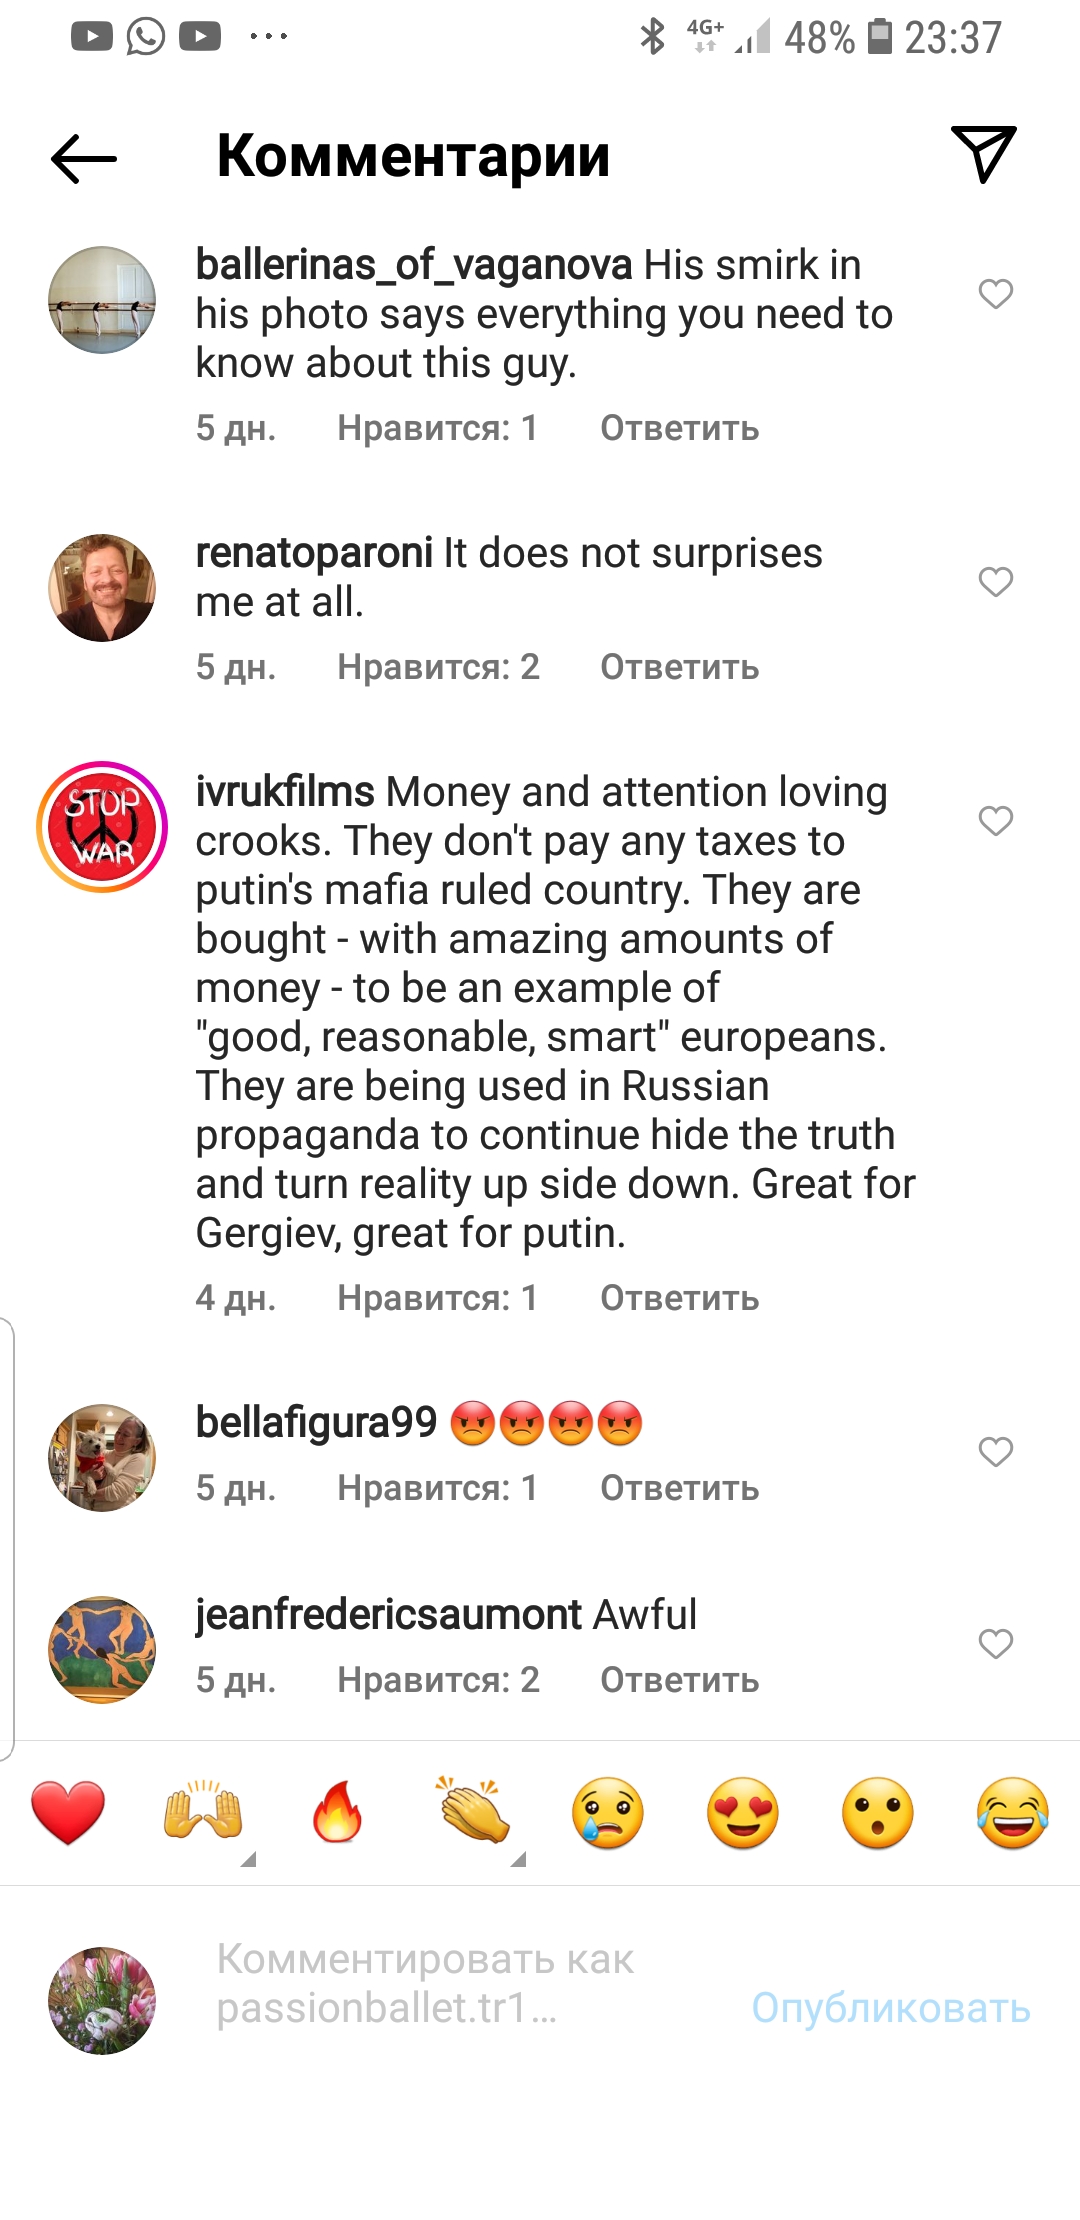This screenshot has height=2220, width=1080.
Task: Tap the back arrow in header
Action: pyautogui.click(x=84, y=158)
